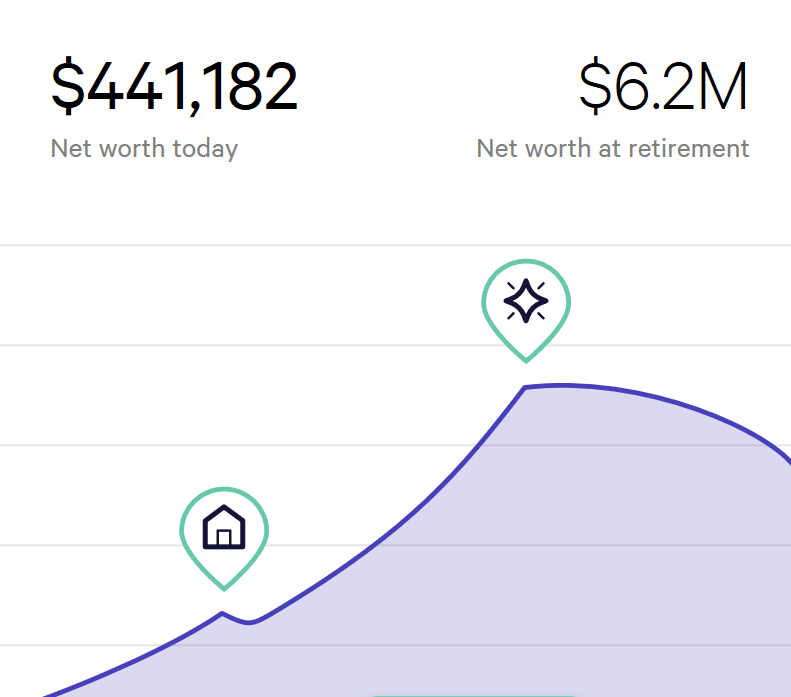Click the "M" in the $6.2M figure
This screenshot has width=791, height=697.
pyautogui.click(x=722, y=86)
